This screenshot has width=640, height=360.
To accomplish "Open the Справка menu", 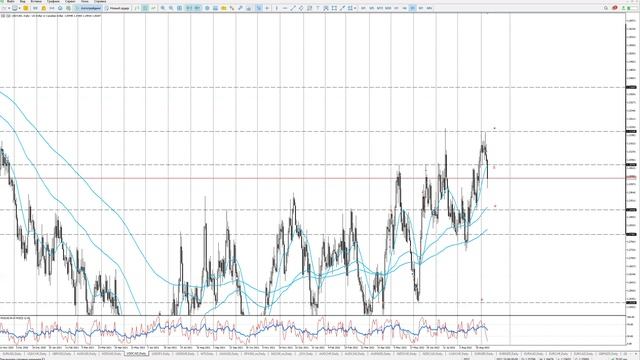I will point(100,2).
